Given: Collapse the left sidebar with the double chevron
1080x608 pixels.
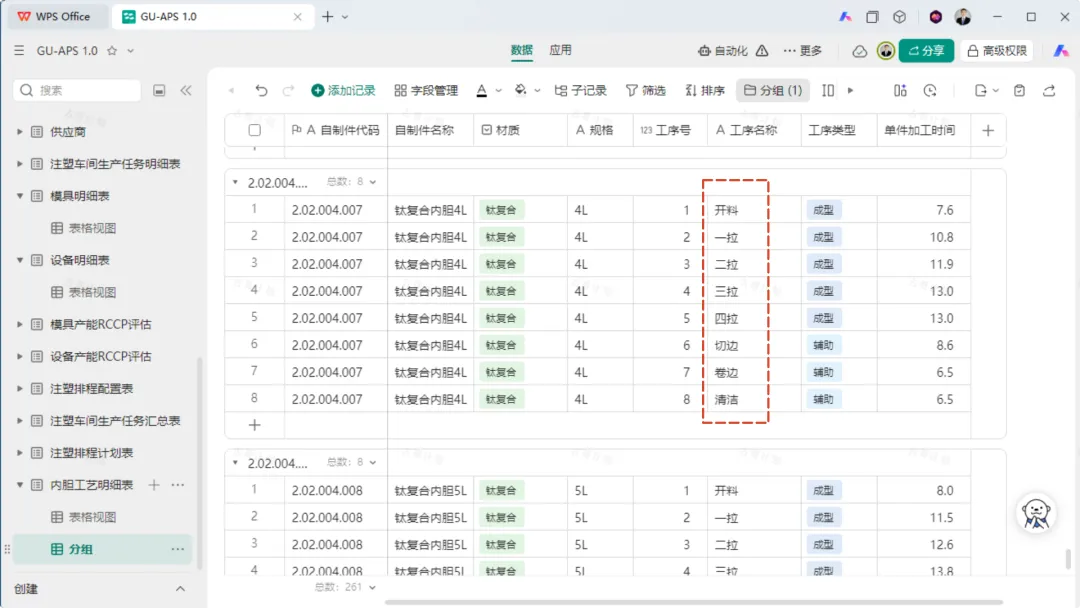Looking at the screenshot, I should [x=186, y=90].
